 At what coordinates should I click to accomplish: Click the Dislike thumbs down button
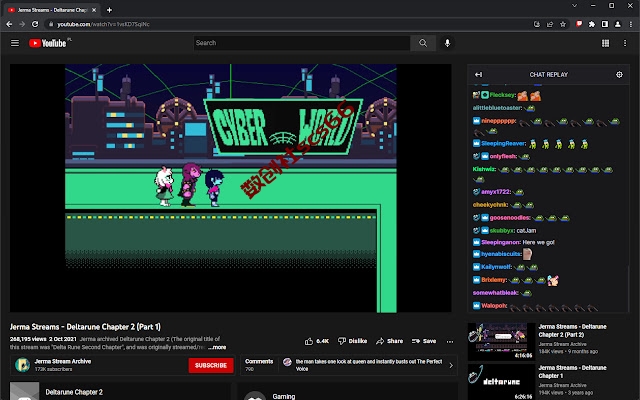click(352, 341)
